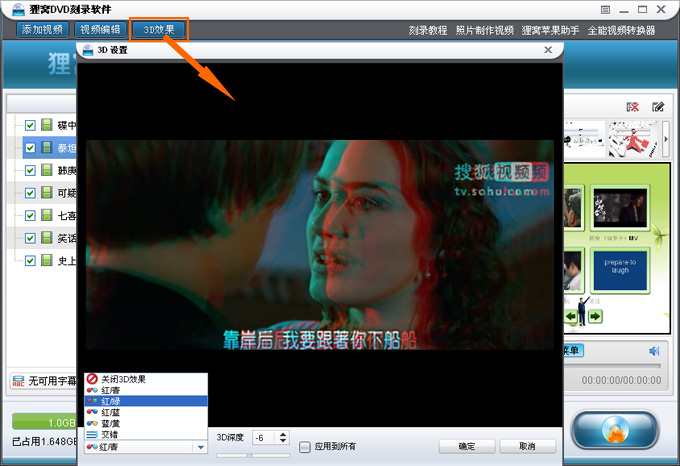
Task: Click the subtitle ABC icon
Action: (x=18, y=381)
